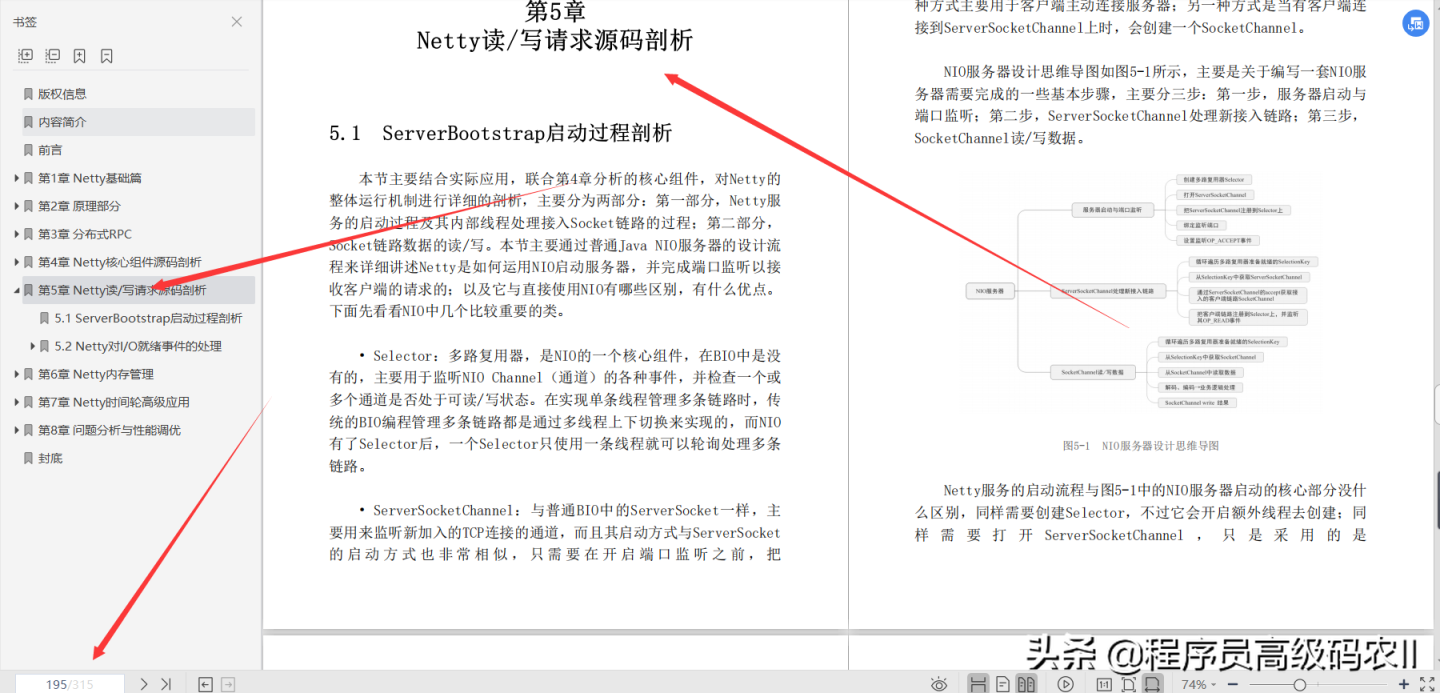Image resolution: width=1440 pixels, height=693 pixels.
Task: Click the zoom out minus button
Action: [x=1233, y=684]
